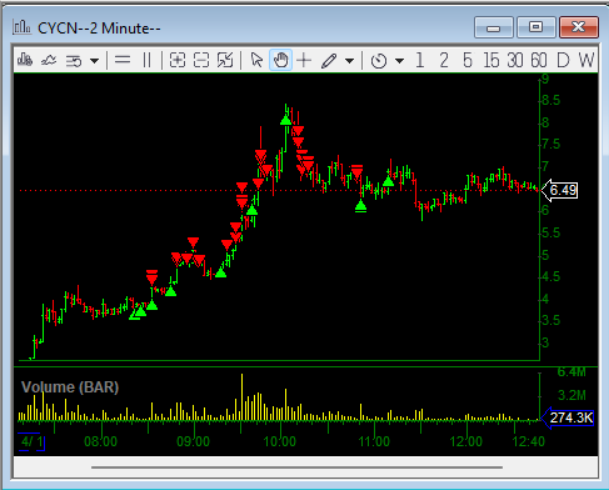This screenshot has width=609, height=490.
Task: Minimize the CYCN chart window
Action: click(x=494, y=27)
